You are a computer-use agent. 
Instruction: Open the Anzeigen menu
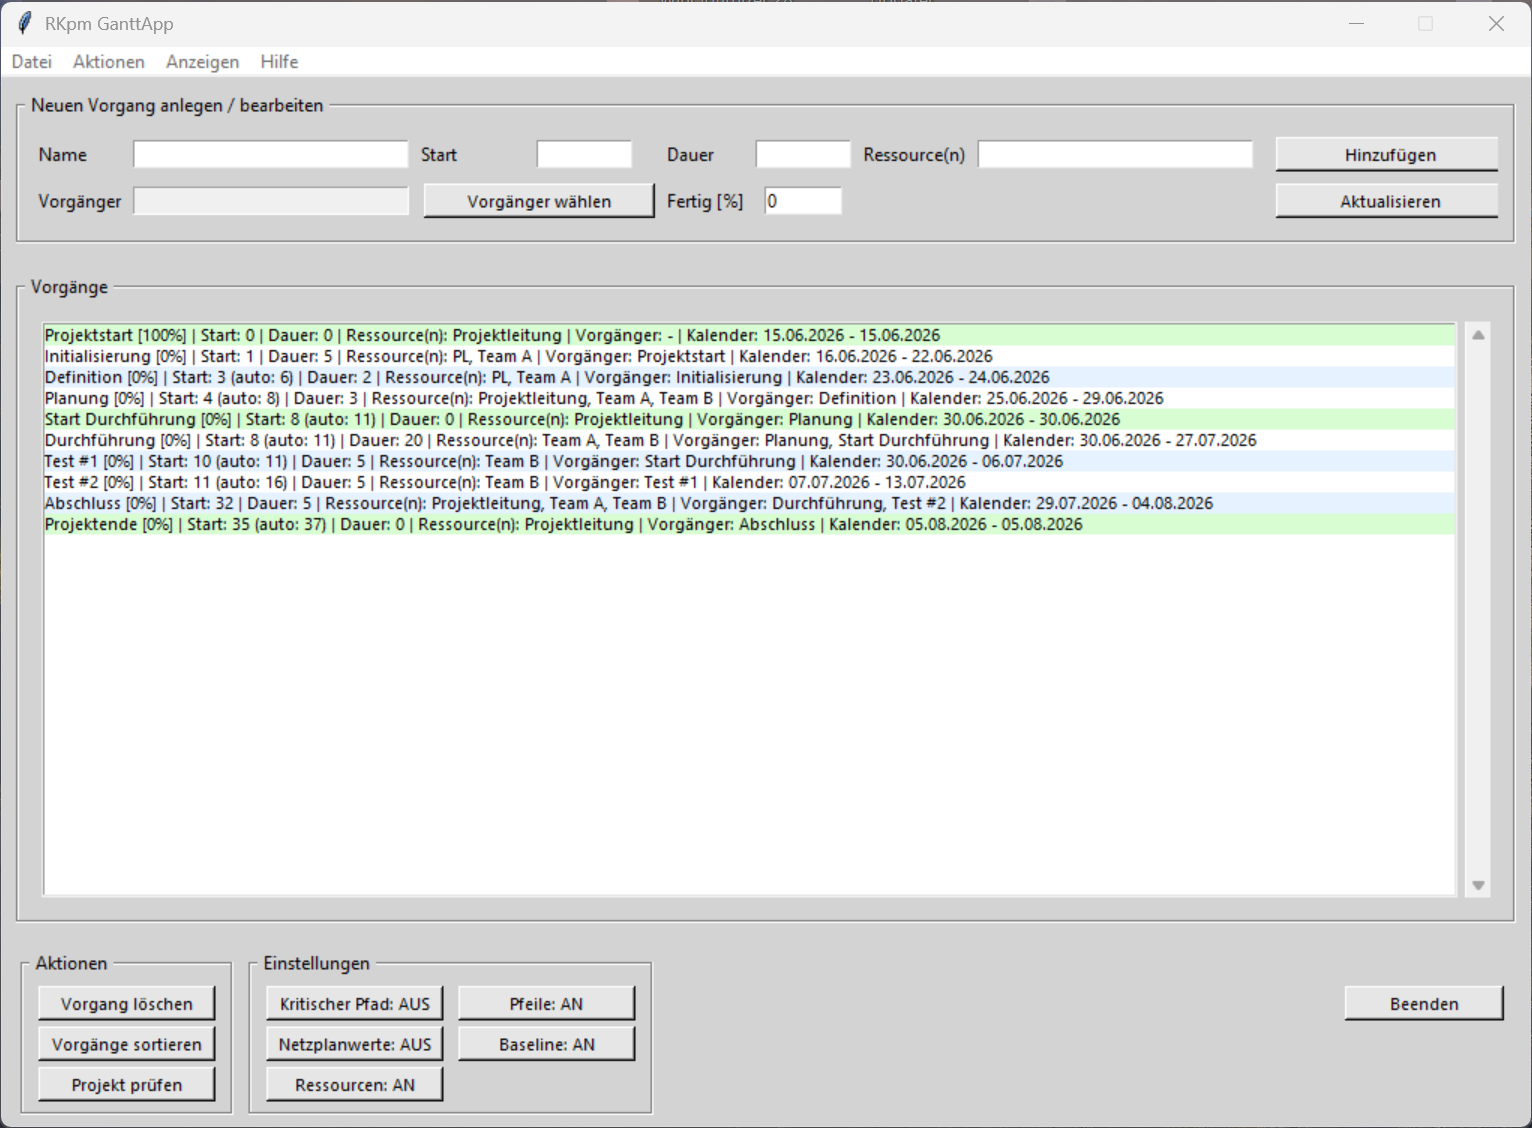pos(203,62)
